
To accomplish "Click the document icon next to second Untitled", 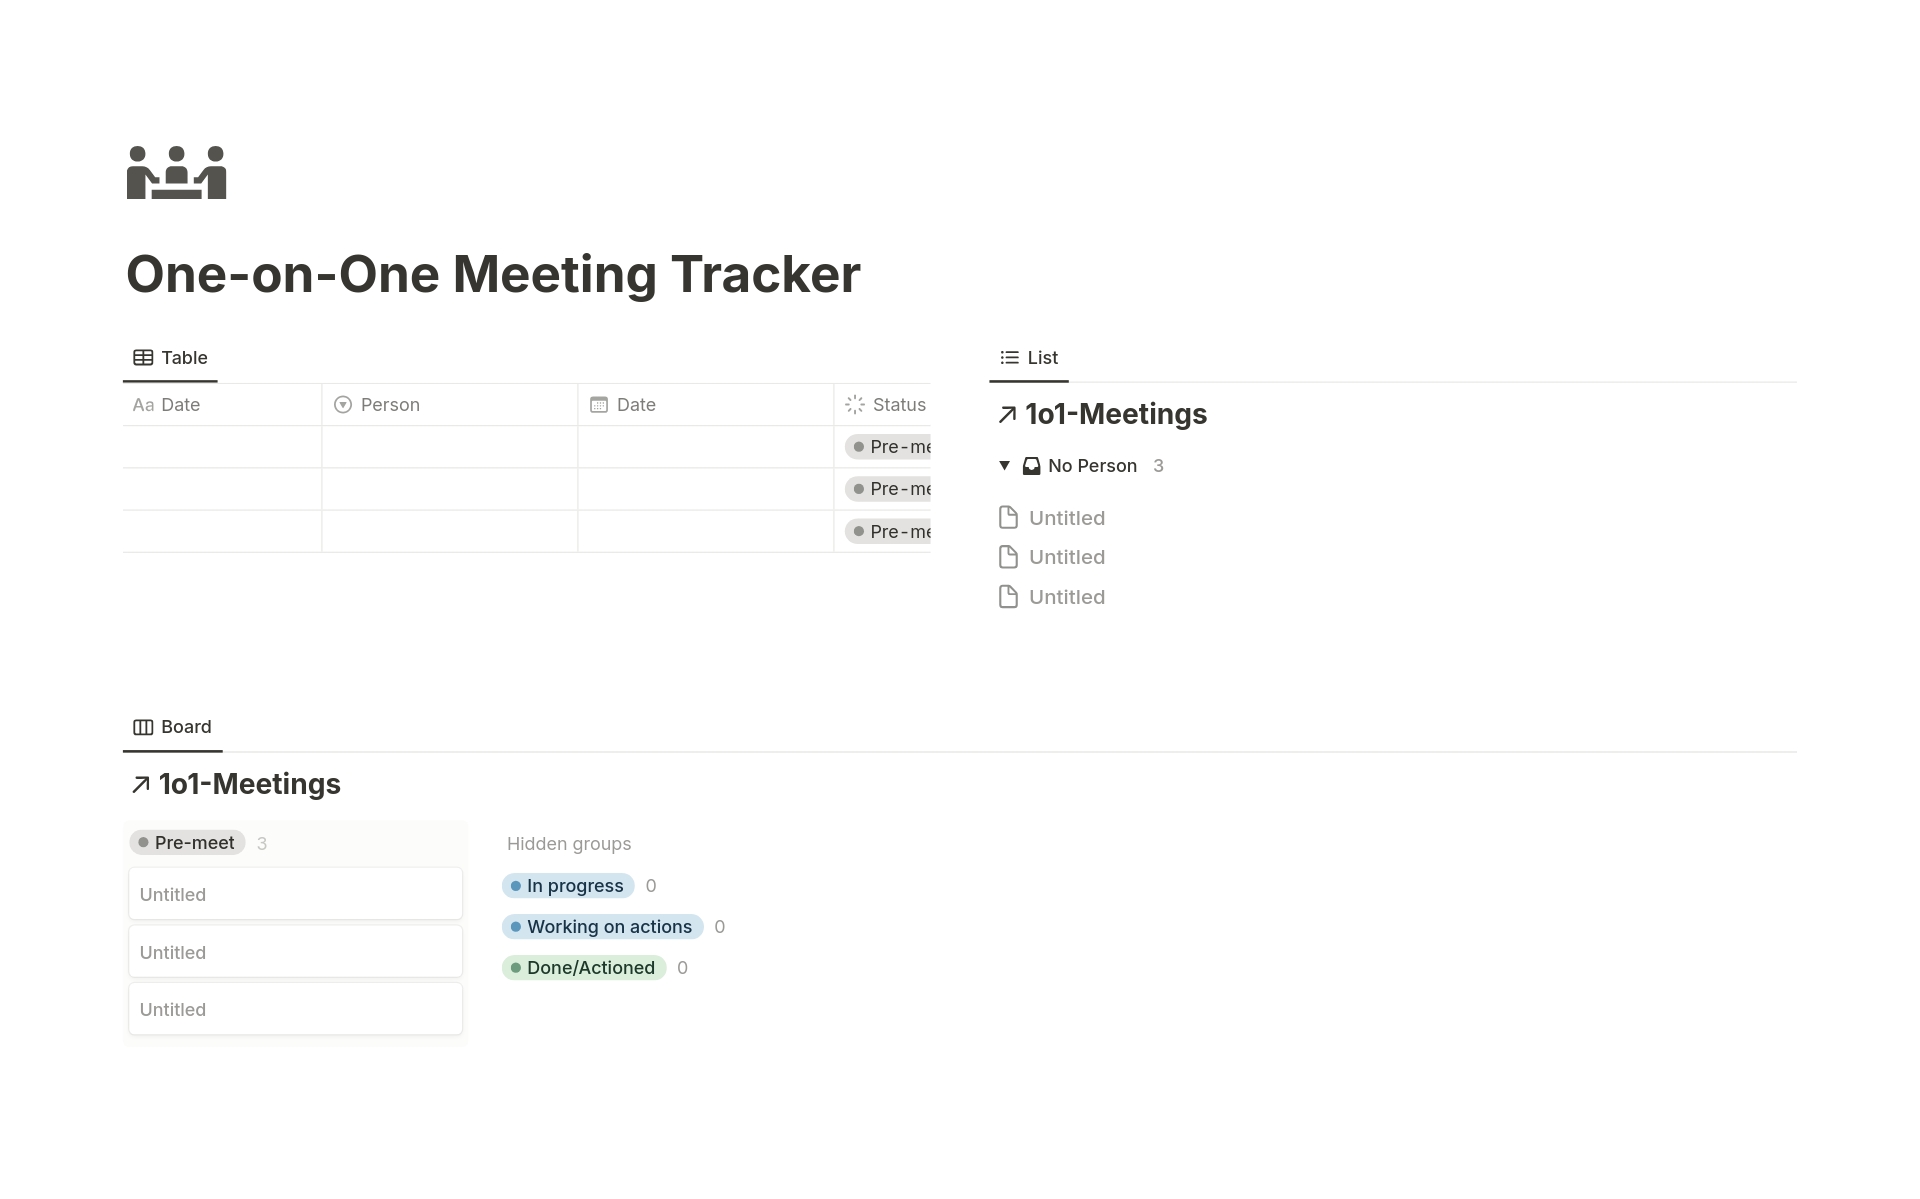I will click(x=1007, y=557).
